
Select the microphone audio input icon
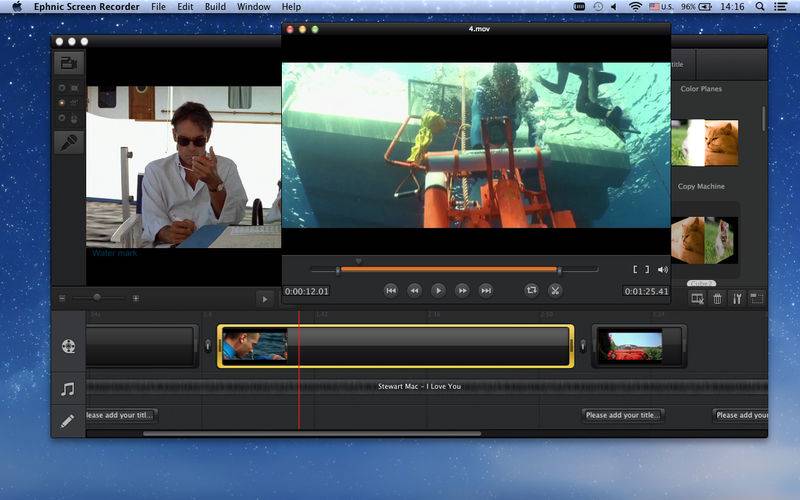pyautogui.click(x=69, y=143)
